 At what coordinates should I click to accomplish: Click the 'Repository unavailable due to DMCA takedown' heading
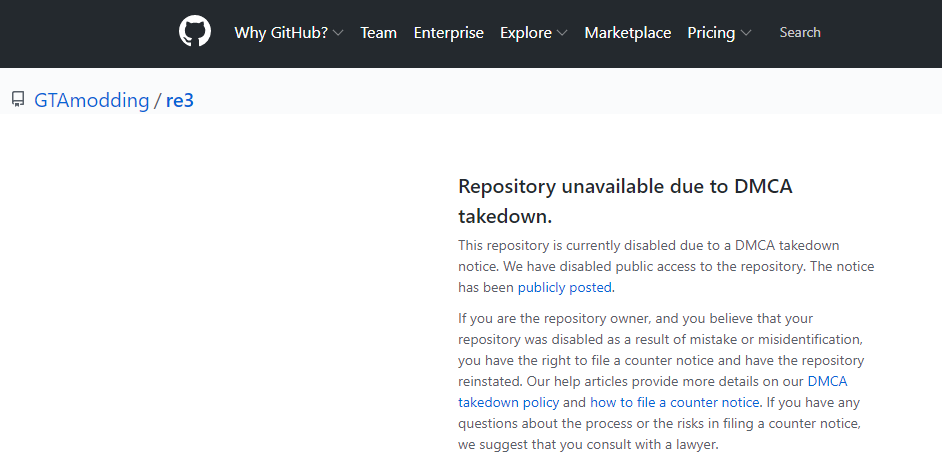pyautogui.click(x=625, y=201)
